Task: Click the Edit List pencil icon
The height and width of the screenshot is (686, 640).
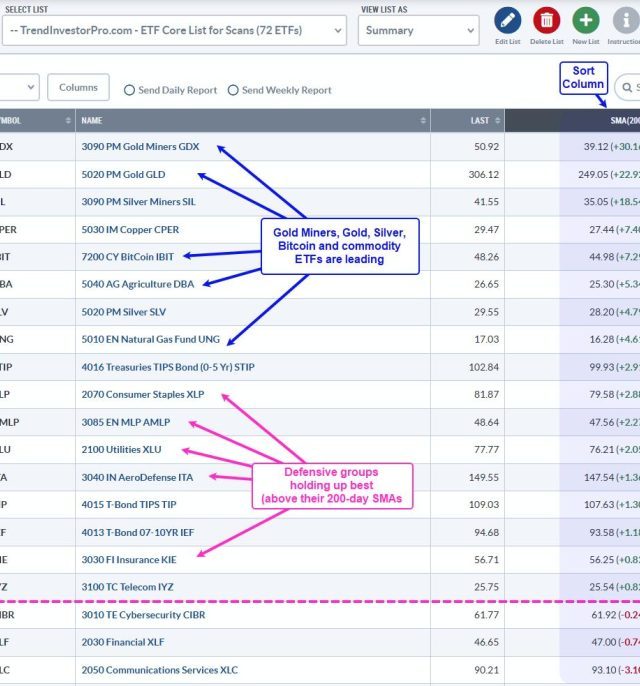Action: [x=507, y=20]
